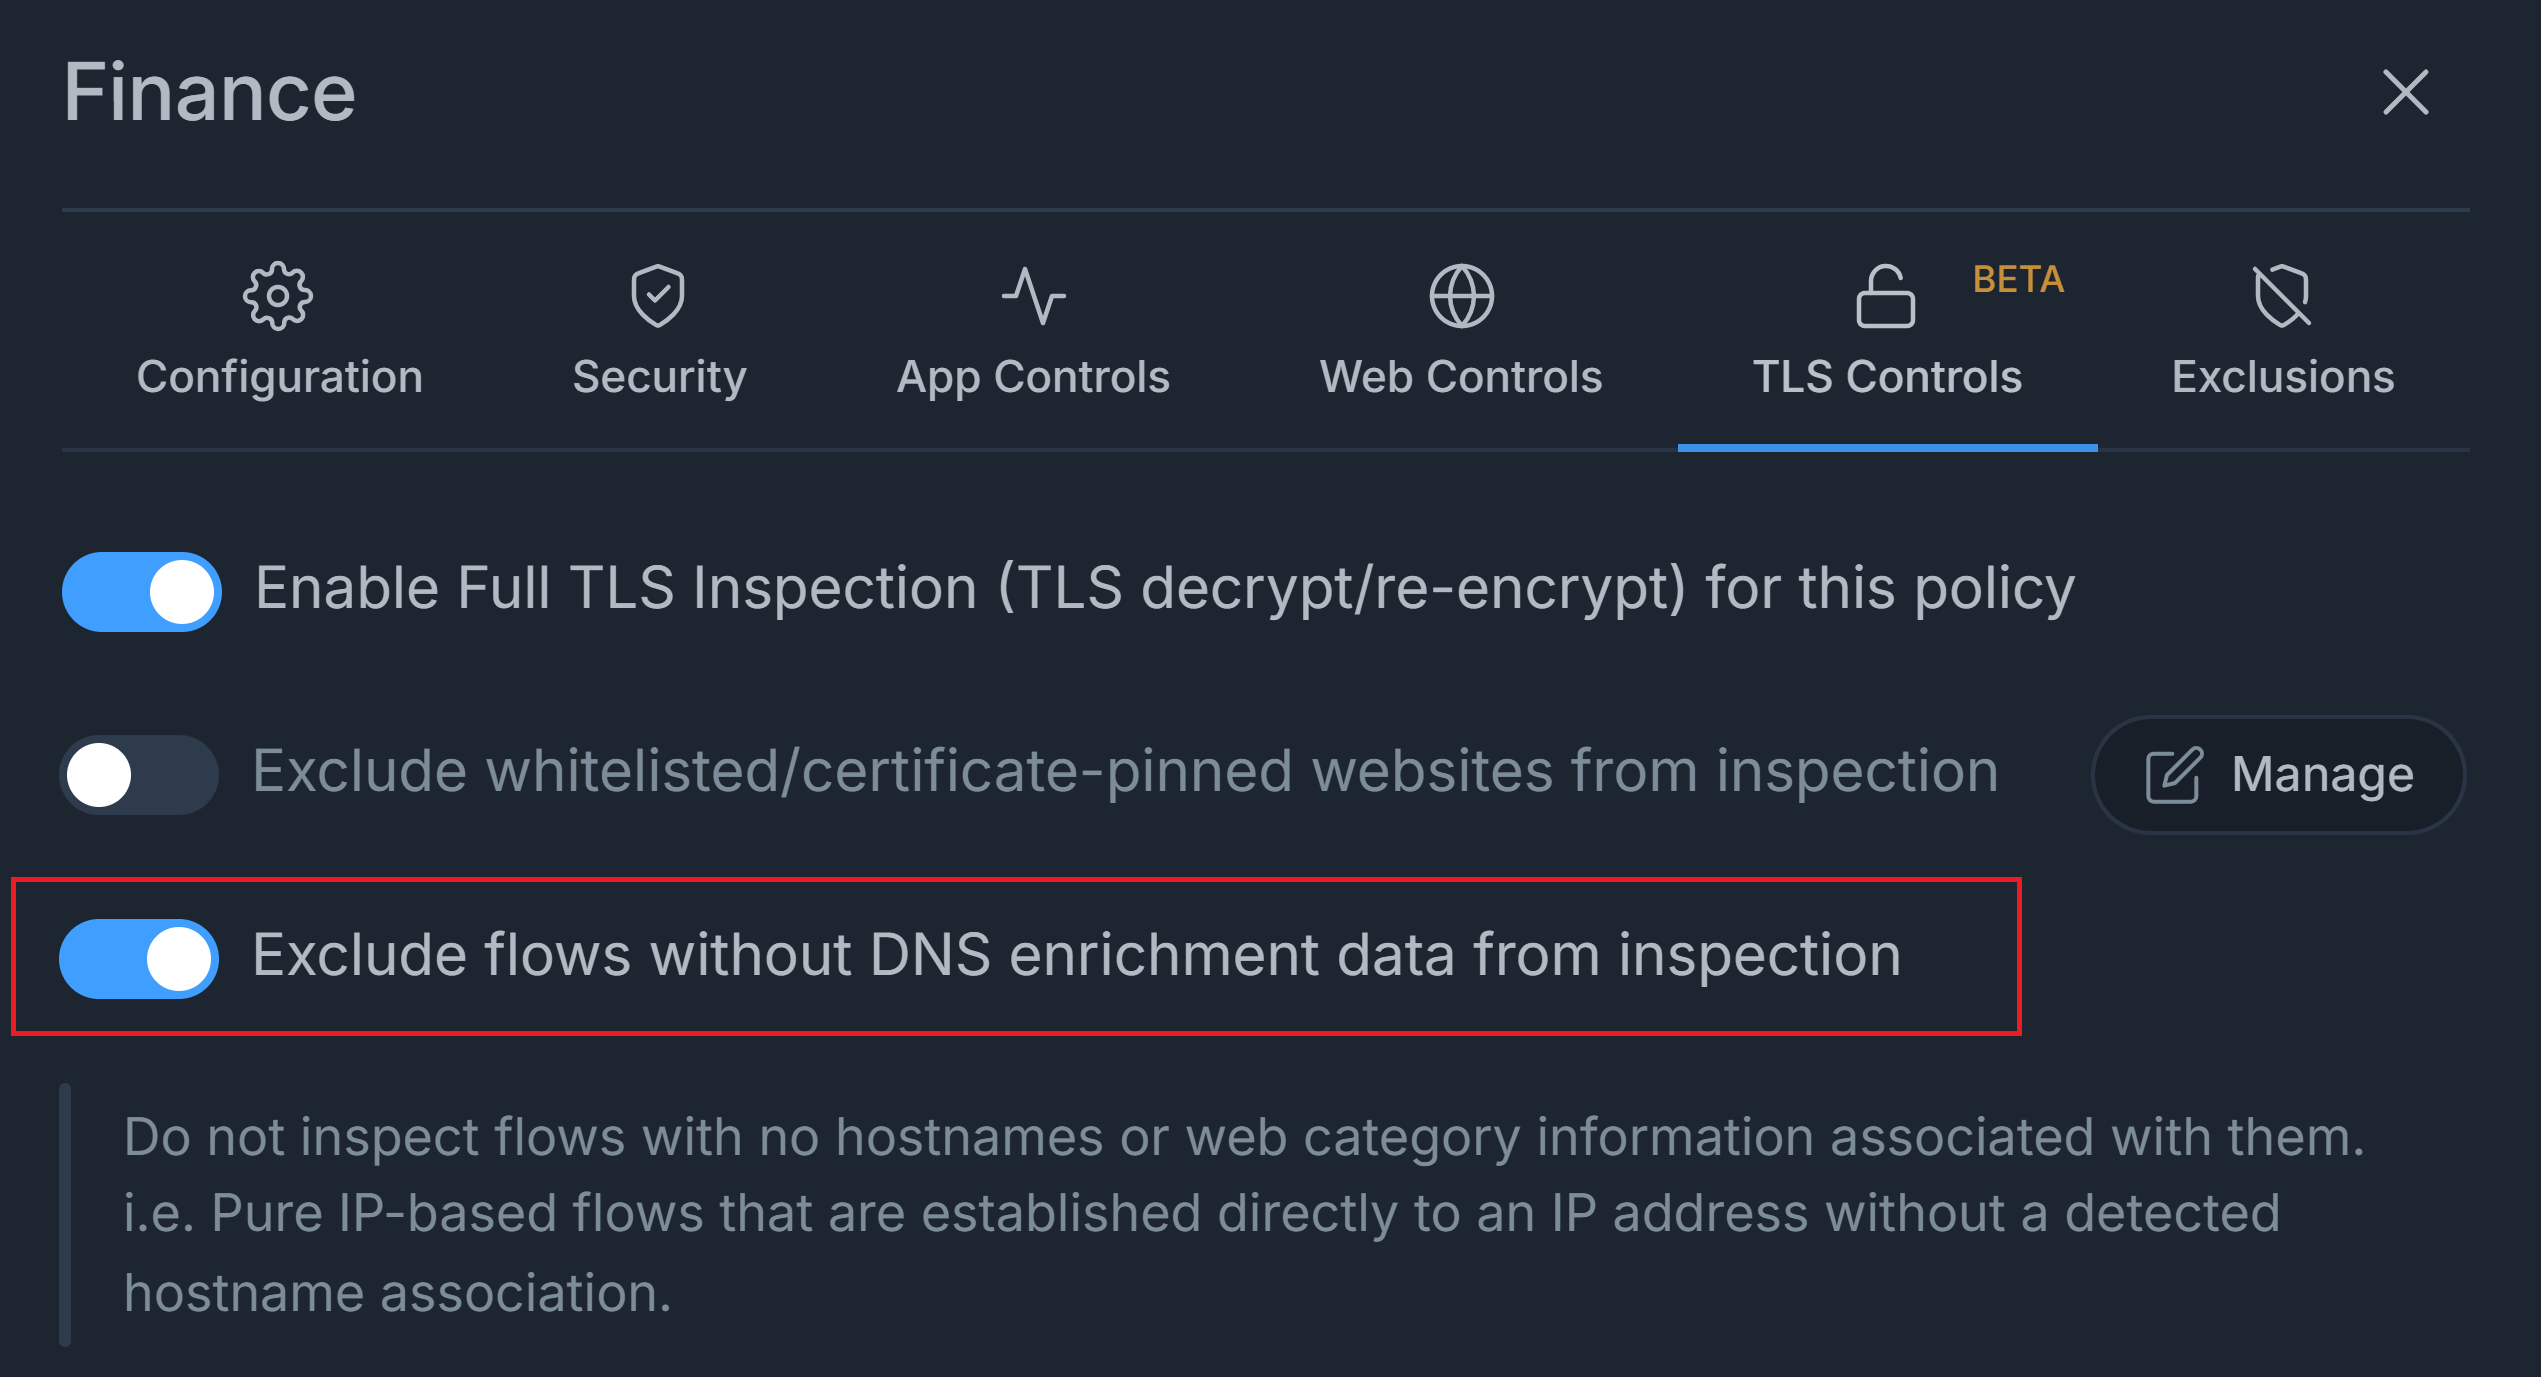Disable Full TLS Inspection toggle
The image size is (2541, 1377).
tap(142, 591)
